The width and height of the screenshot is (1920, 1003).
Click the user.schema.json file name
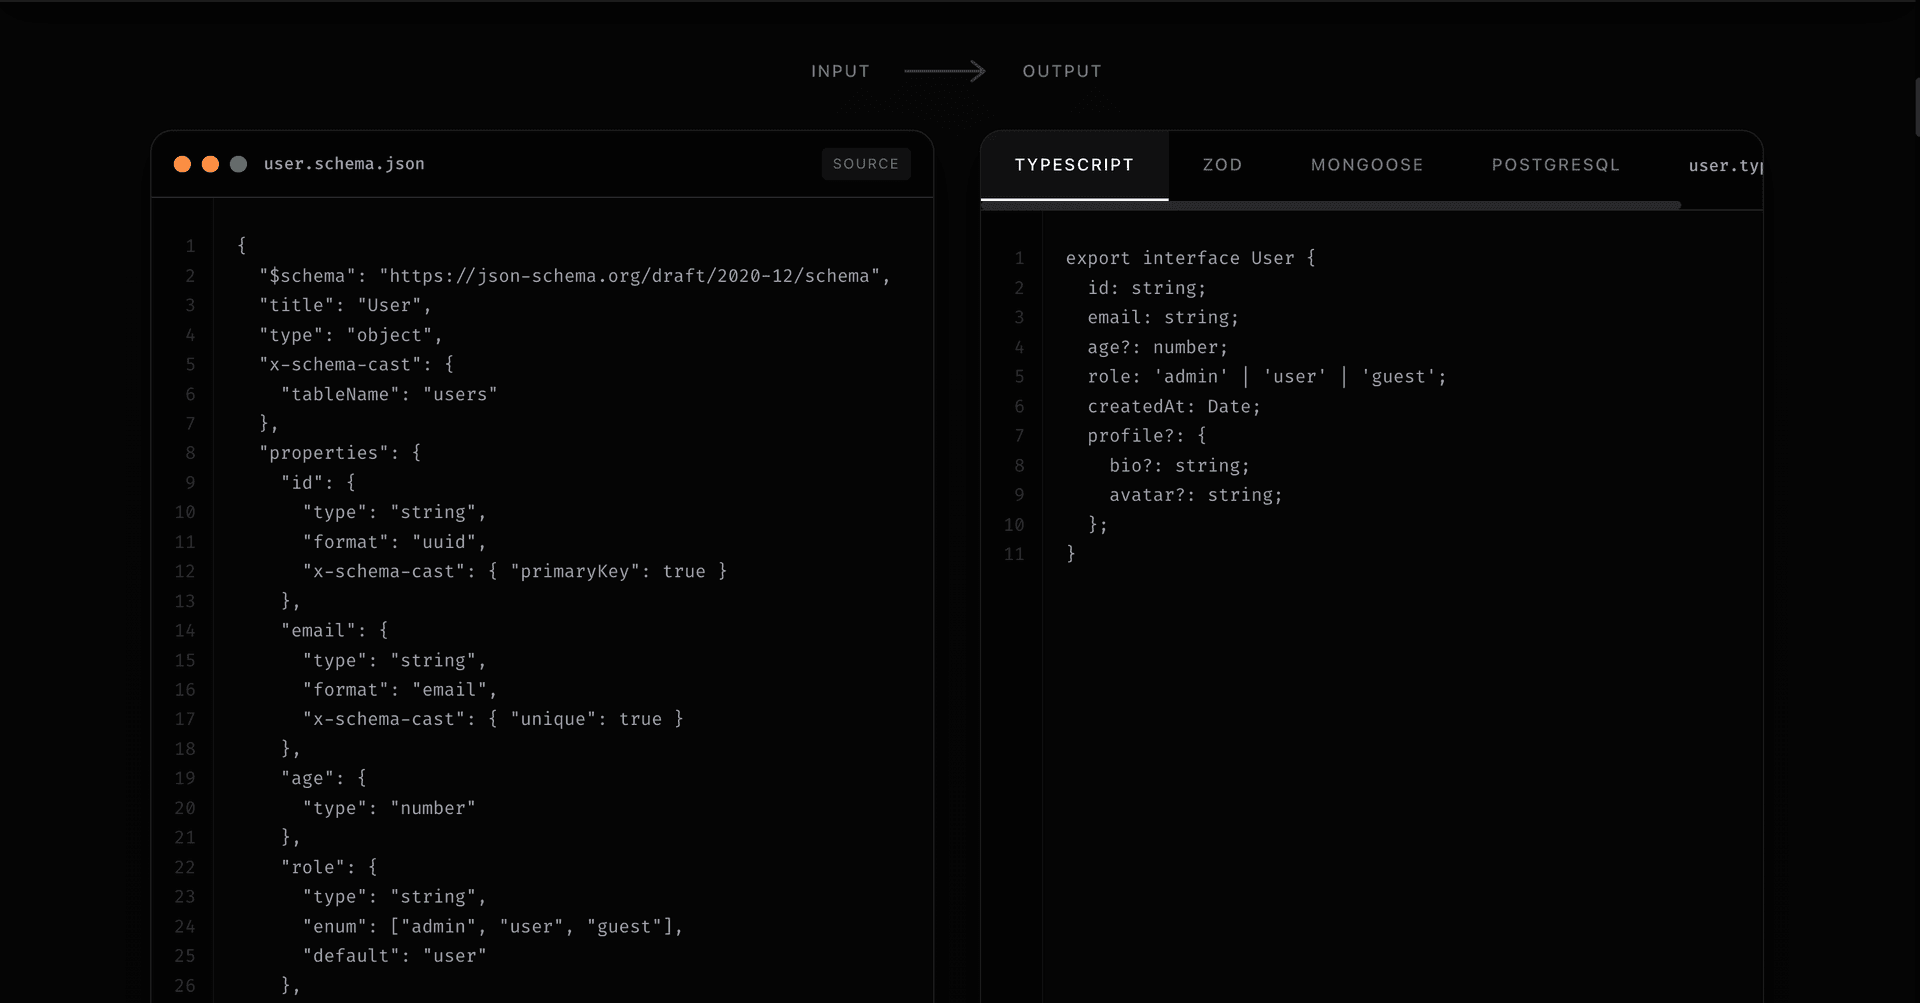point(344,164)
